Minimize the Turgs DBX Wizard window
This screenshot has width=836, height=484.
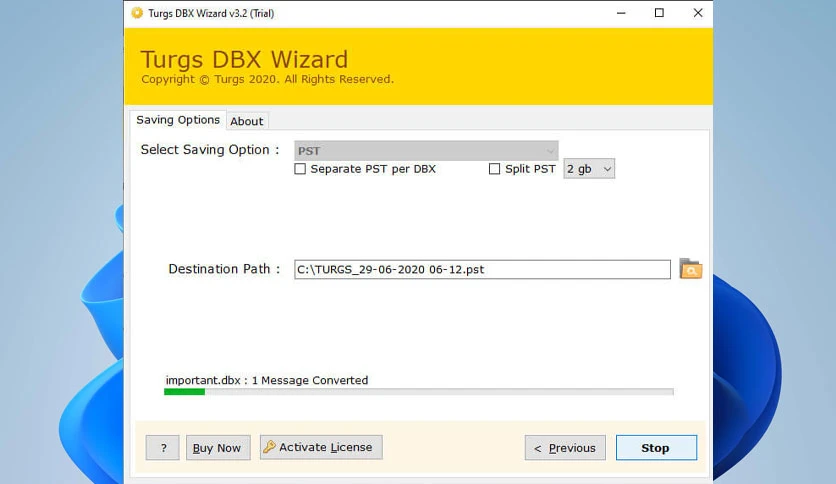(x=621, y=13)
